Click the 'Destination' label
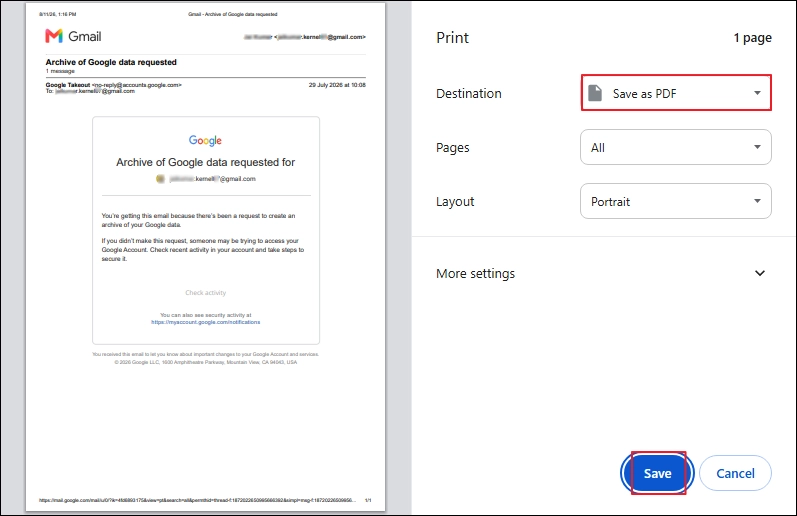The width and height of the screenshot is (797, 516). tap(469, 94)
